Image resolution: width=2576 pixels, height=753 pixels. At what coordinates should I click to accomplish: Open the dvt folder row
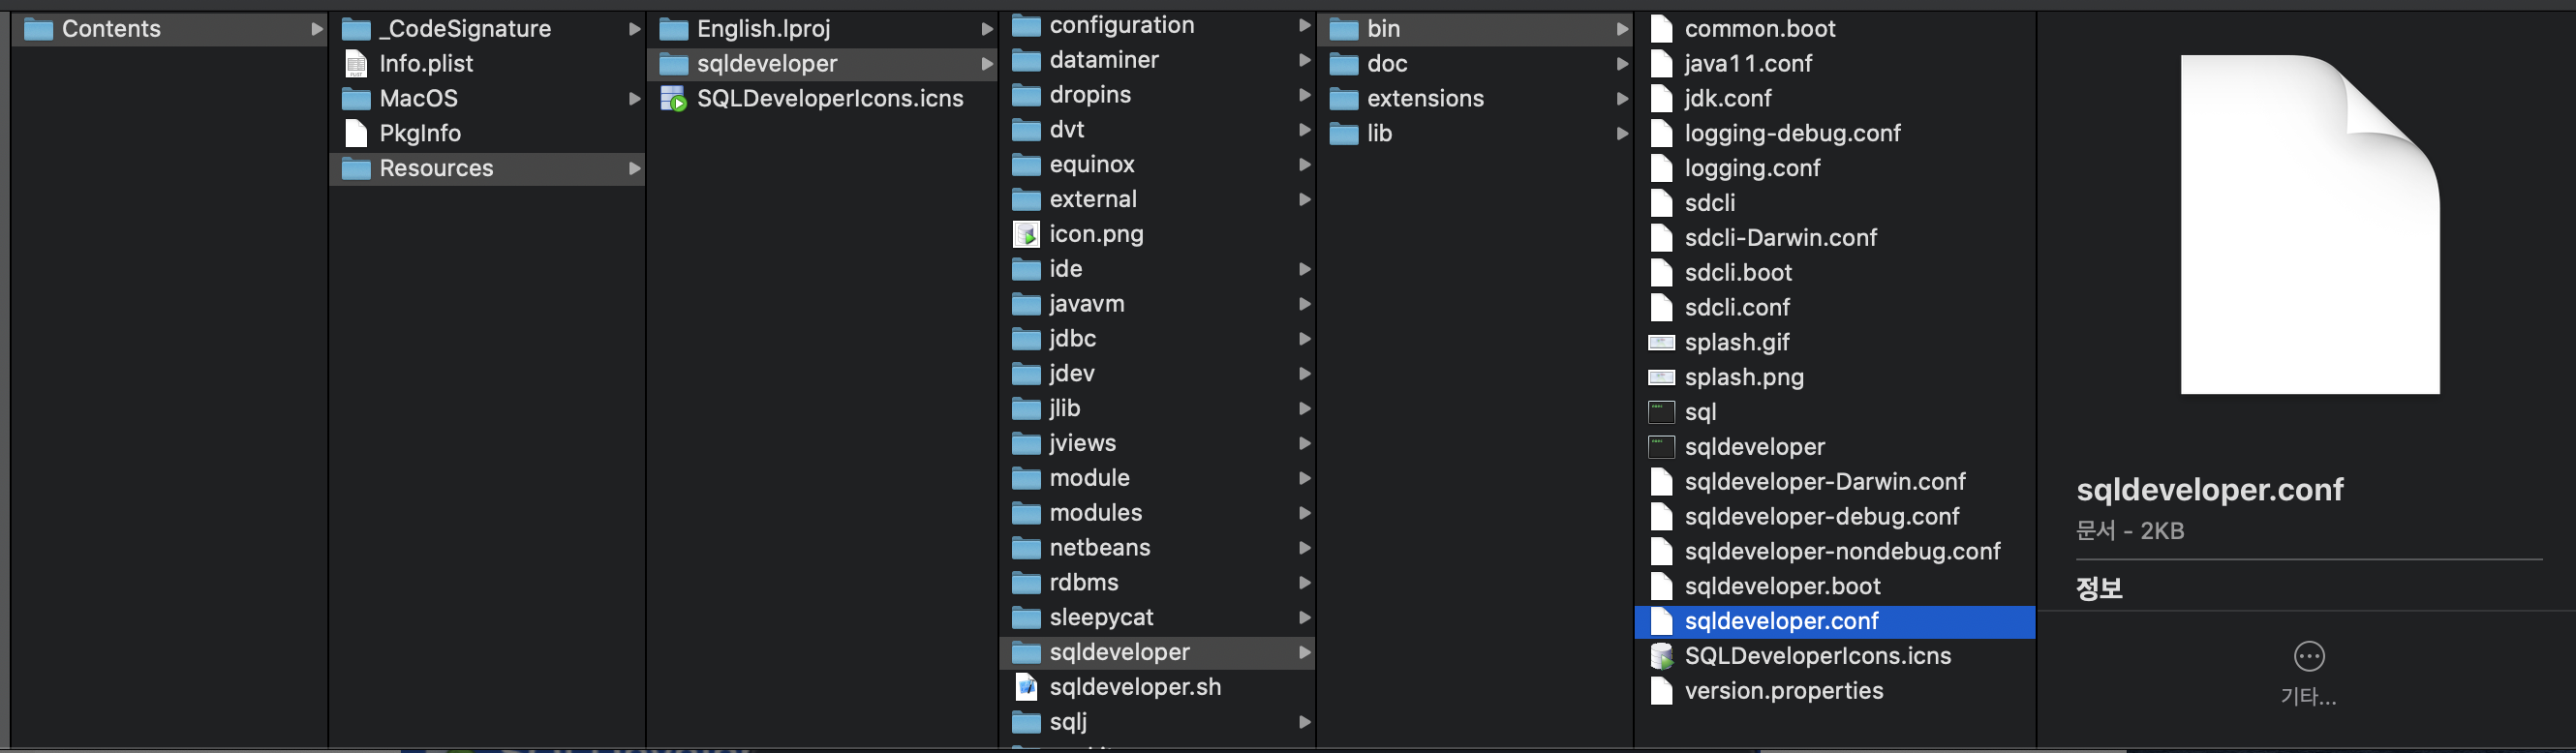(1157, 130)
